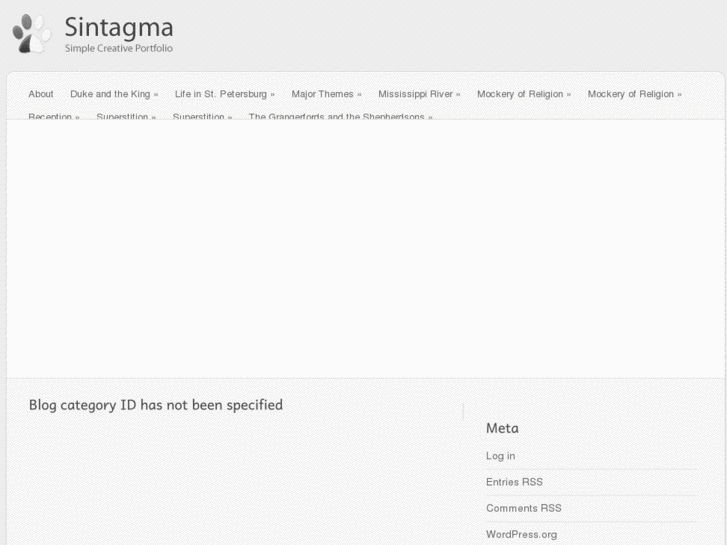Viewport: 727px width, 545px height.
Task: Visit the WordPress.org link
Action: [x=521, y=534]
